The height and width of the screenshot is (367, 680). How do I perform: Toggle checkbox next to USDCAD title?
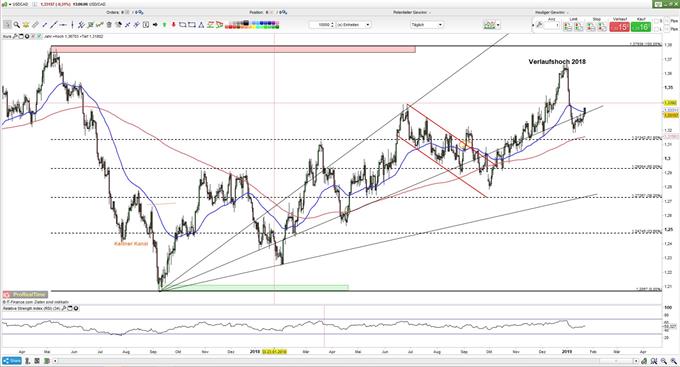tap(35, 4)
